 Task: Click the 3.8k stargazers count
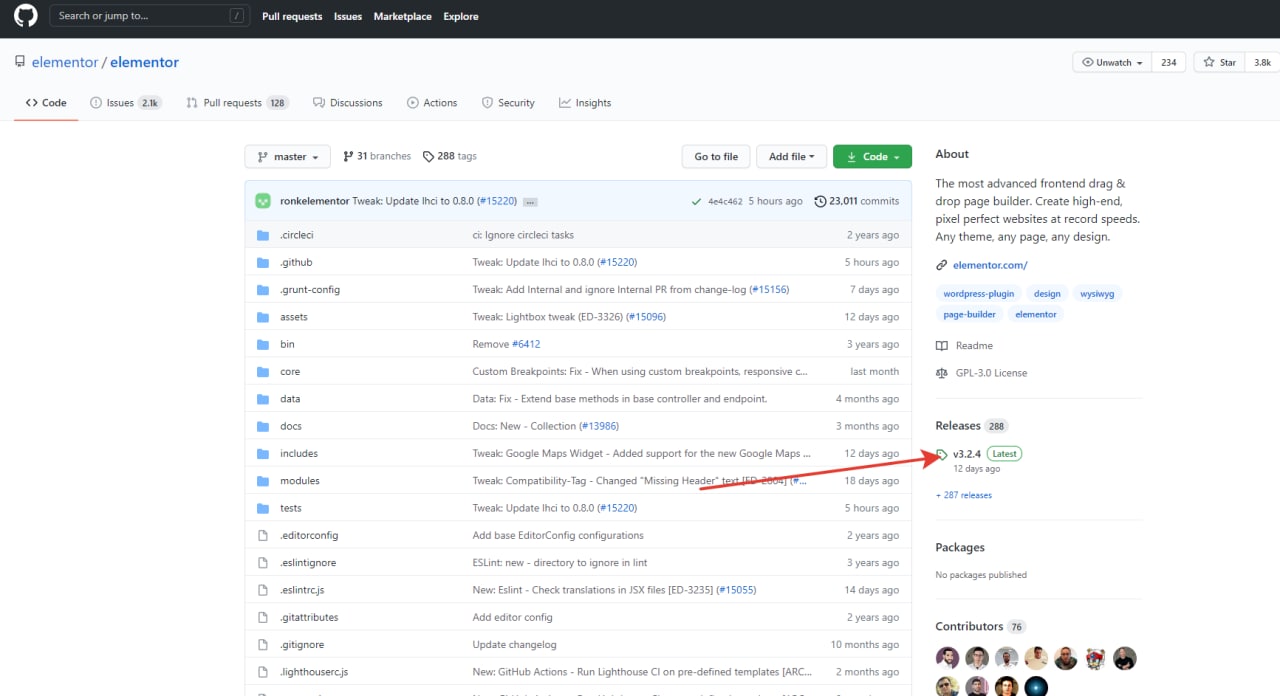point(1263,62)
